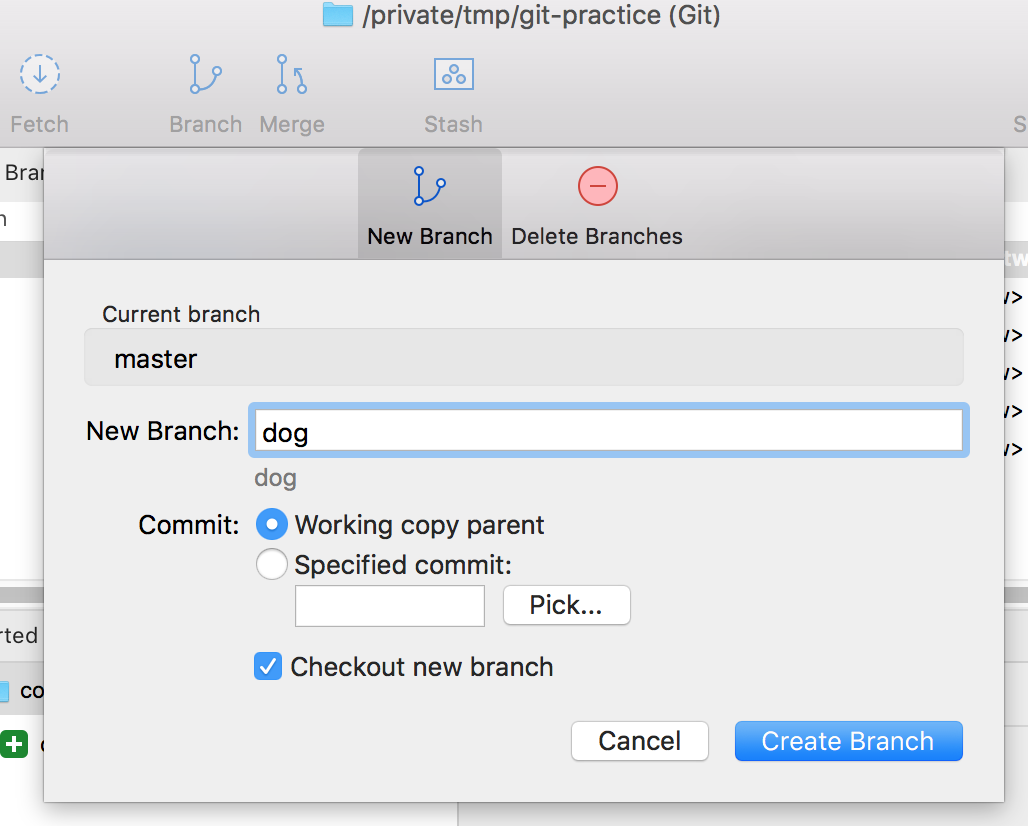The image size is (1028, 826).
Task: Open the Stash tool
Action: [453, 73]
